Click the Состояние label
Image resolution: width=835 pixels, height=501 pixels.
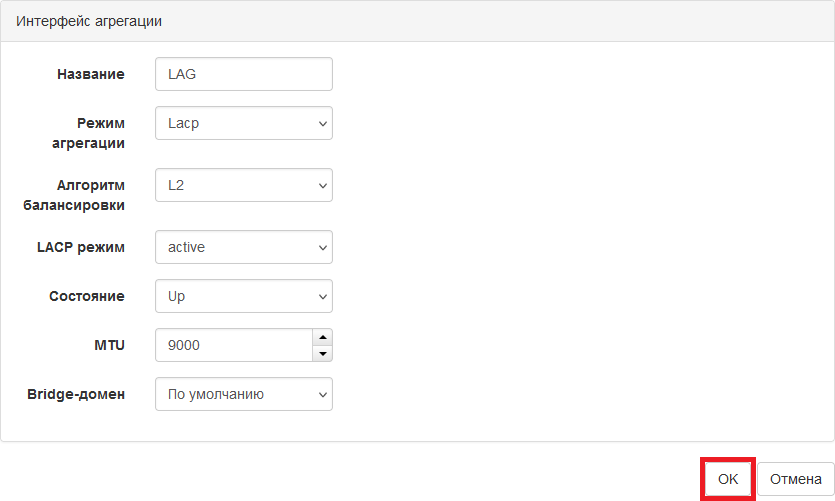tap(87, 296)
